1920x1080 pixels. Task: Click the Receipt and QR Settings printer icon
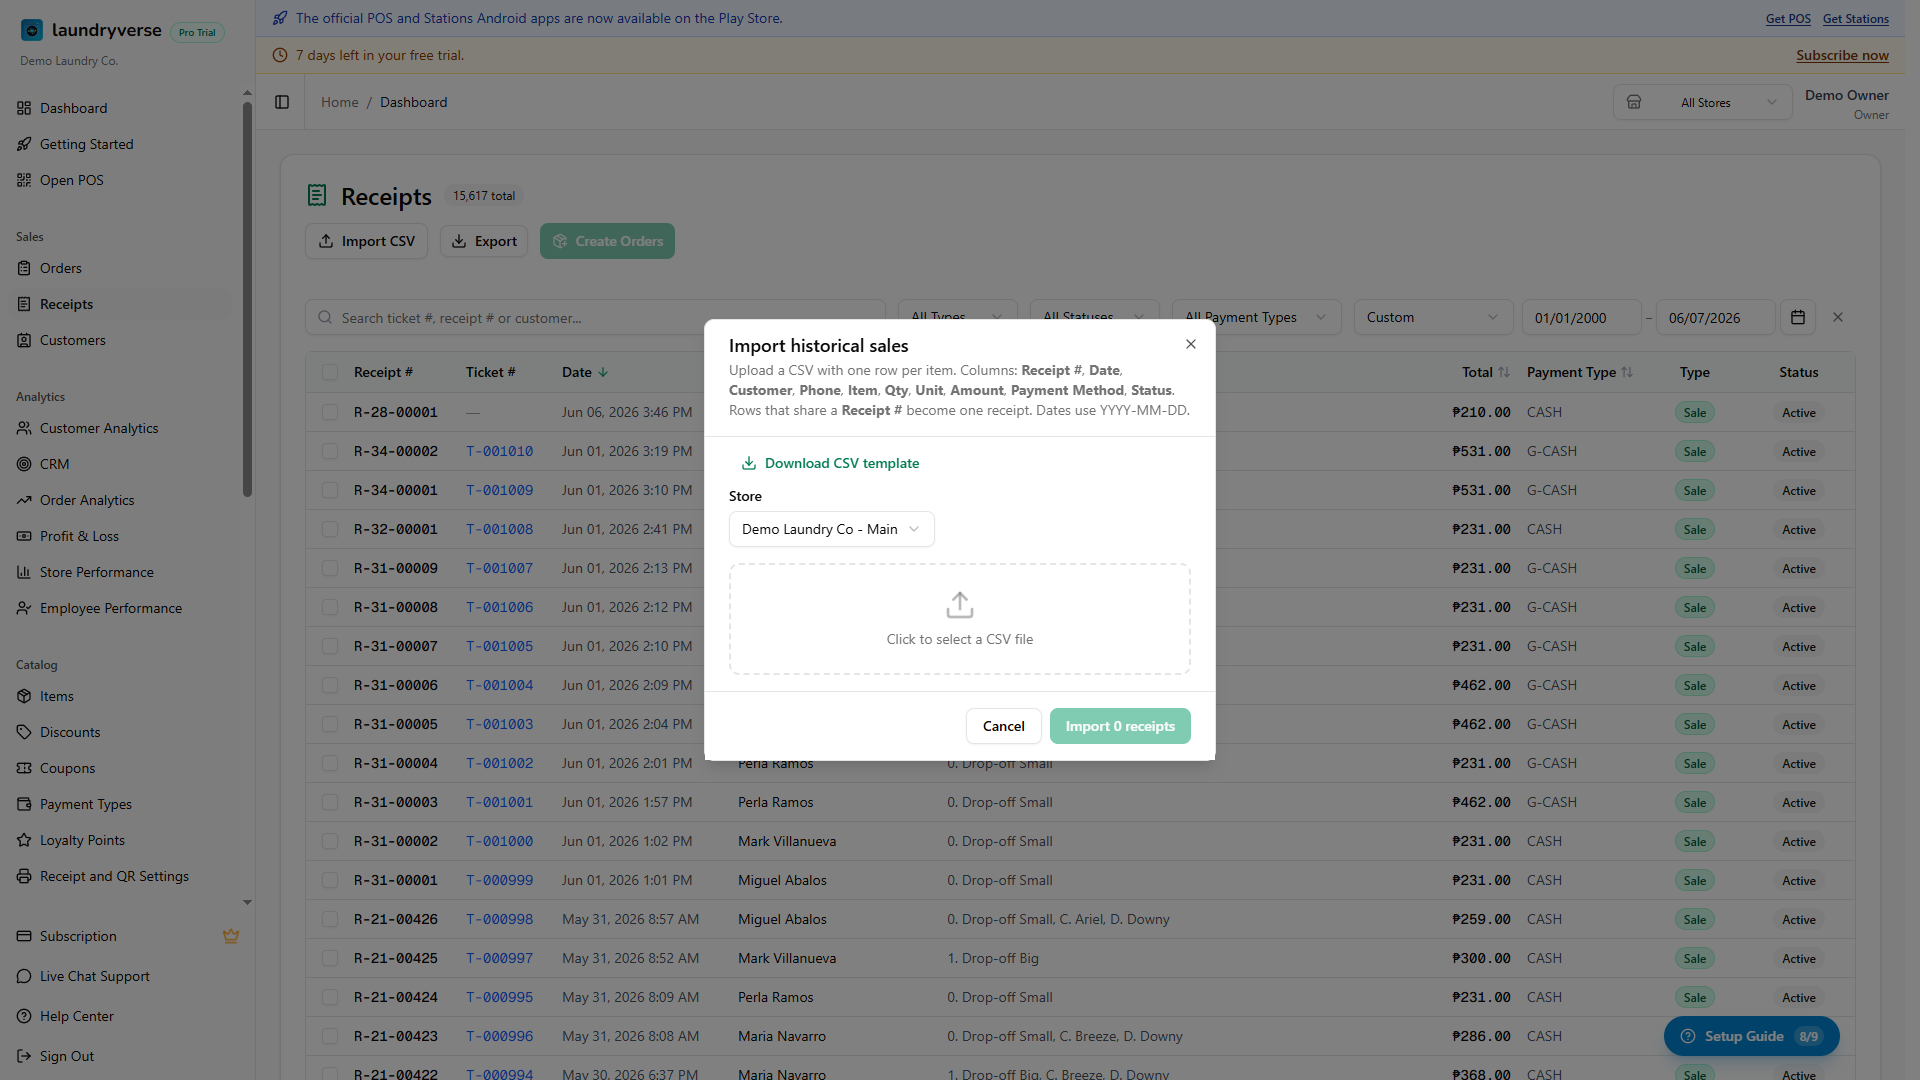[x=24, y=876]
